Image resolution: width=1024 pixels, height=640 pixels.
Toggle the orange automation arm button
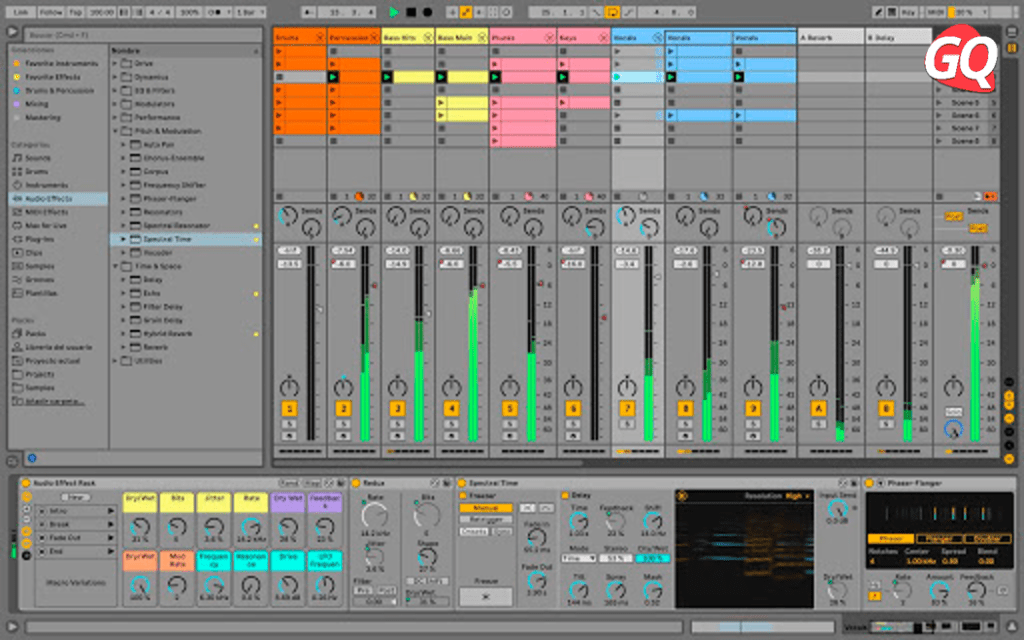(x=466, y=12)
